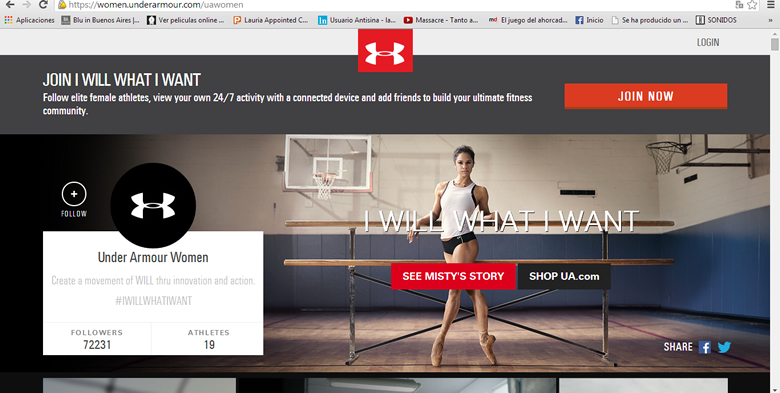
Task: Click the SEE MISTY'S STORY button
Action: coord(453,276)
